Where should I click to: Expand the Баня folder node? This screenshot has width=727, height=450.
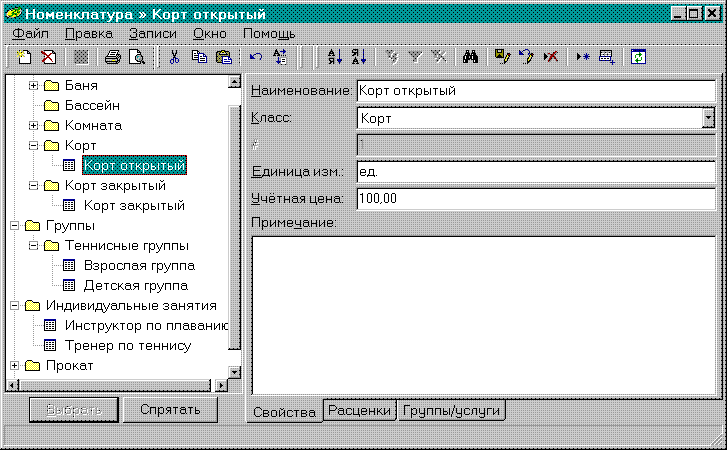tap(33, 86)
